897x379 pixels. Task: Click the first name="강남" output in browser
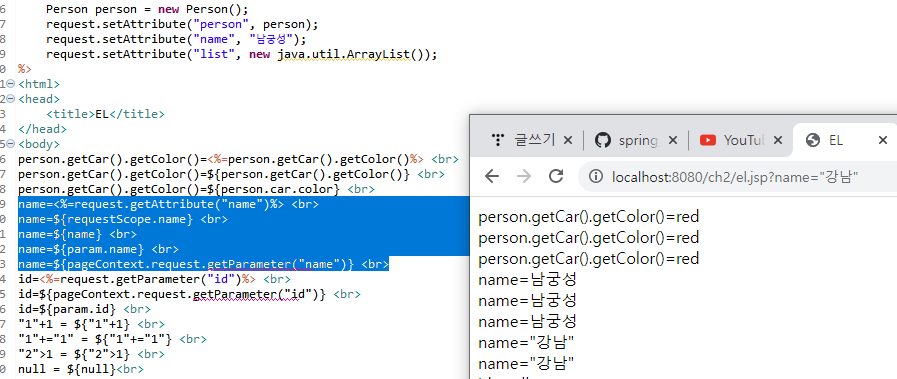pos(526,342)
